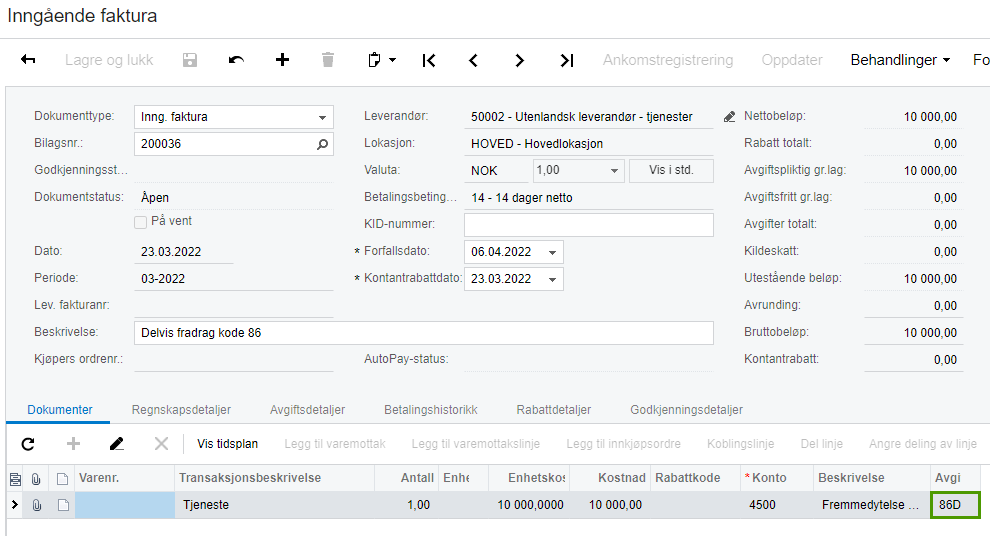The height and width of the screenshot is (536, 990).
Task: Open the Dokumenttype dropdown
Action: 322,117
